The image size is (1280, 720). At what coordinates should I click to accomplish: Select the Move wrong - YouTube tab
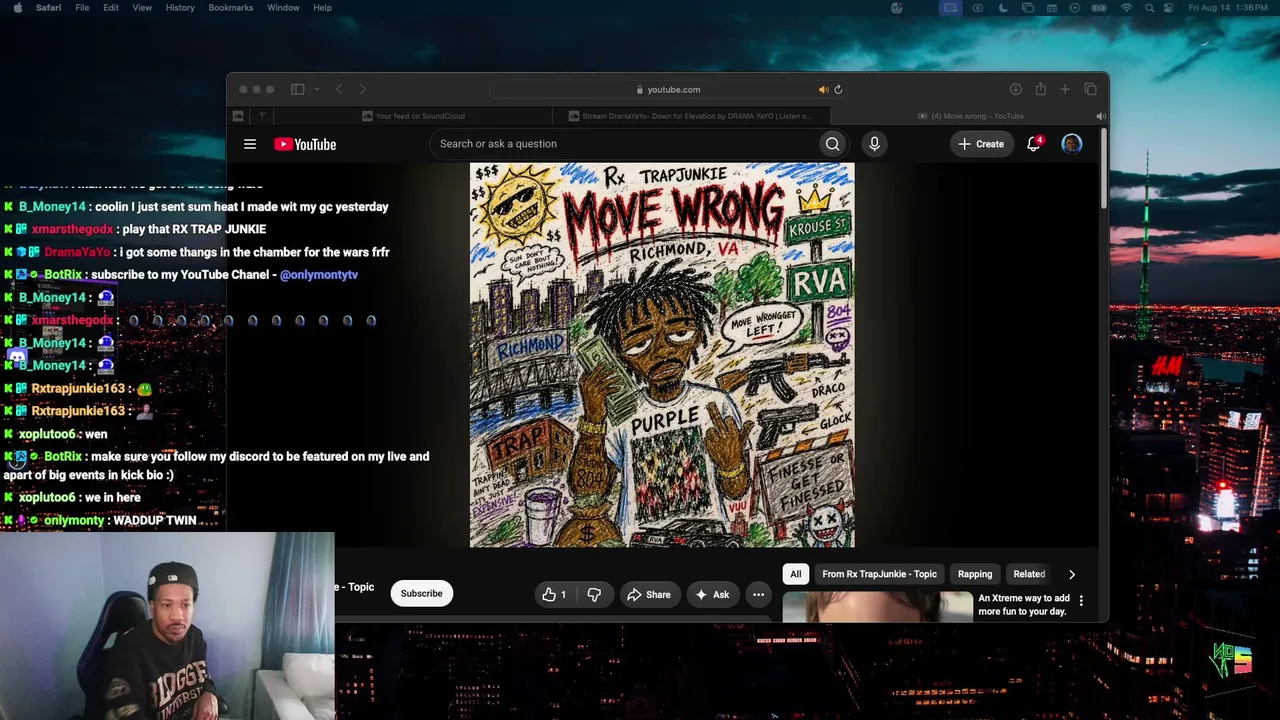972,116
